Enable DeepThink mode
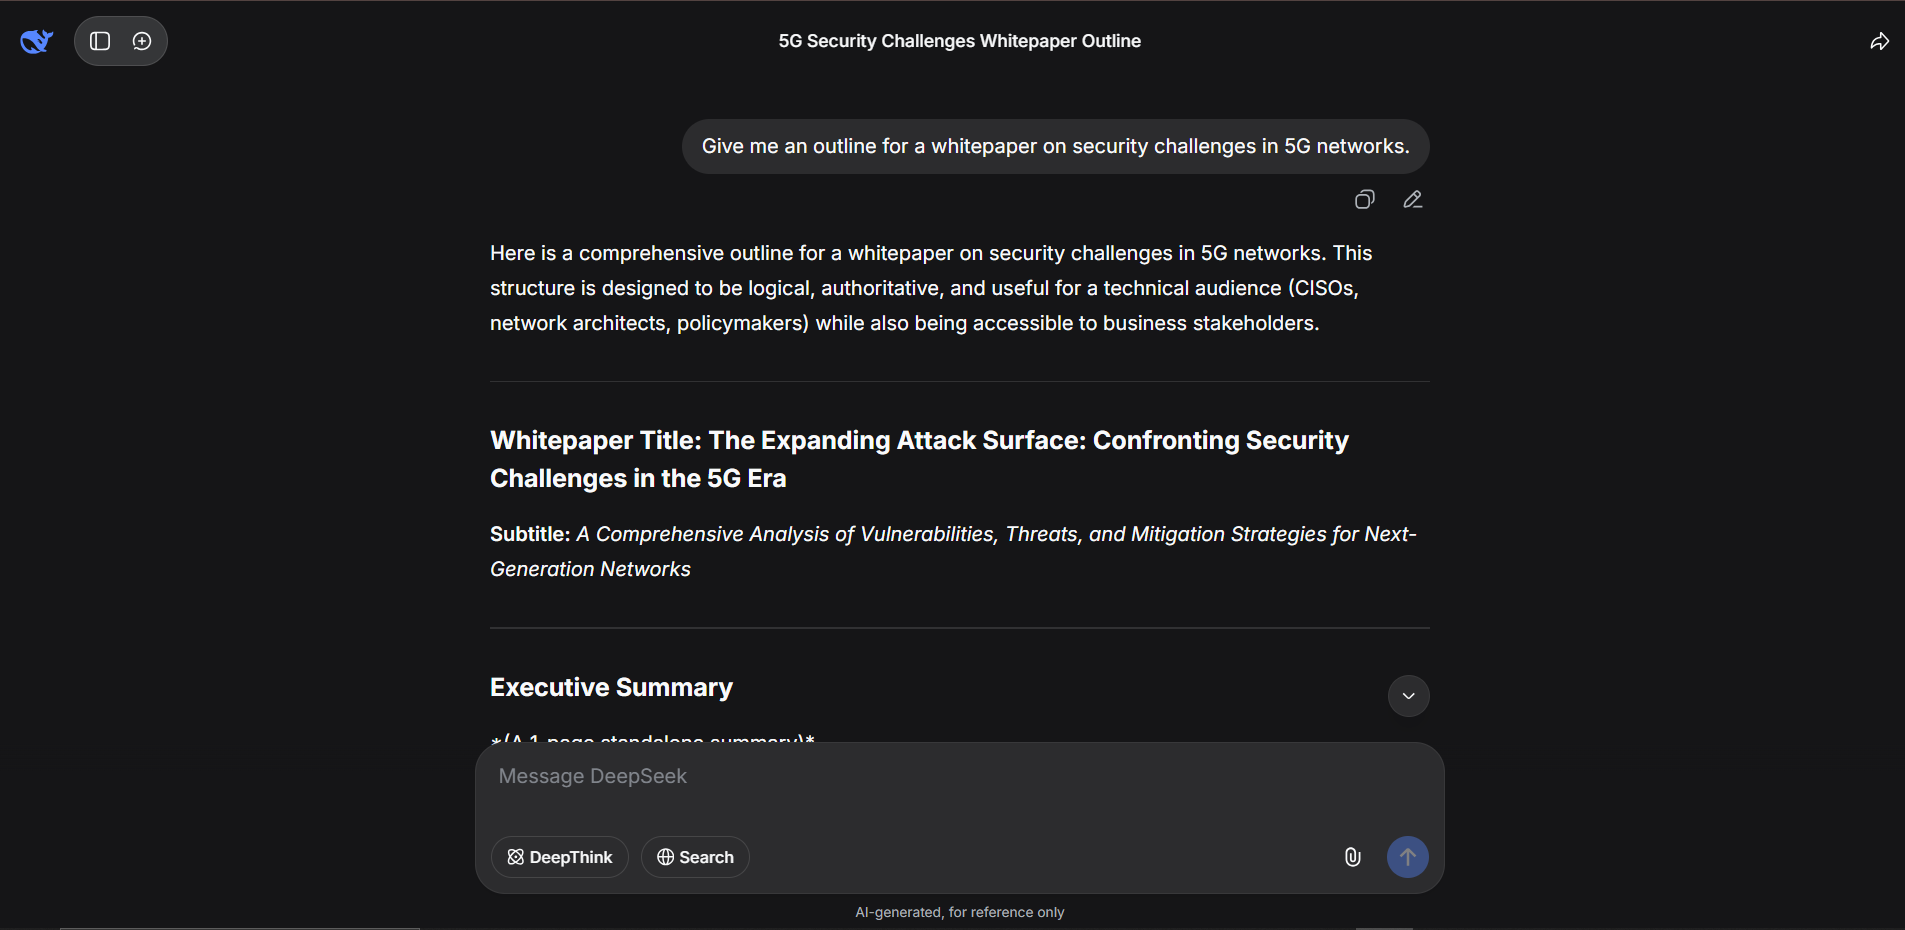The height and width of the screenshot is (930, 1905). pos(560,857)
